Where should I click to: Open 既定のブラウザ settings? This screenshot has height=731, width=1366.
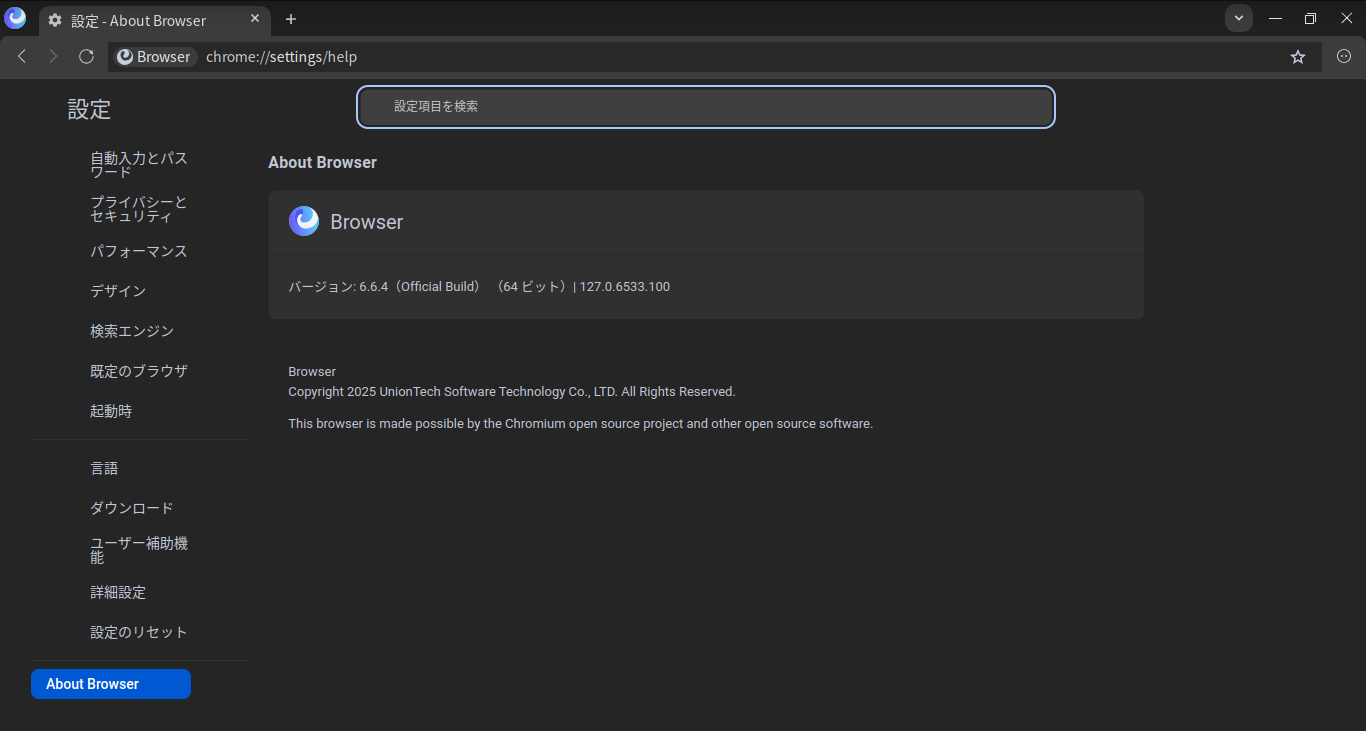coord(139,371)
